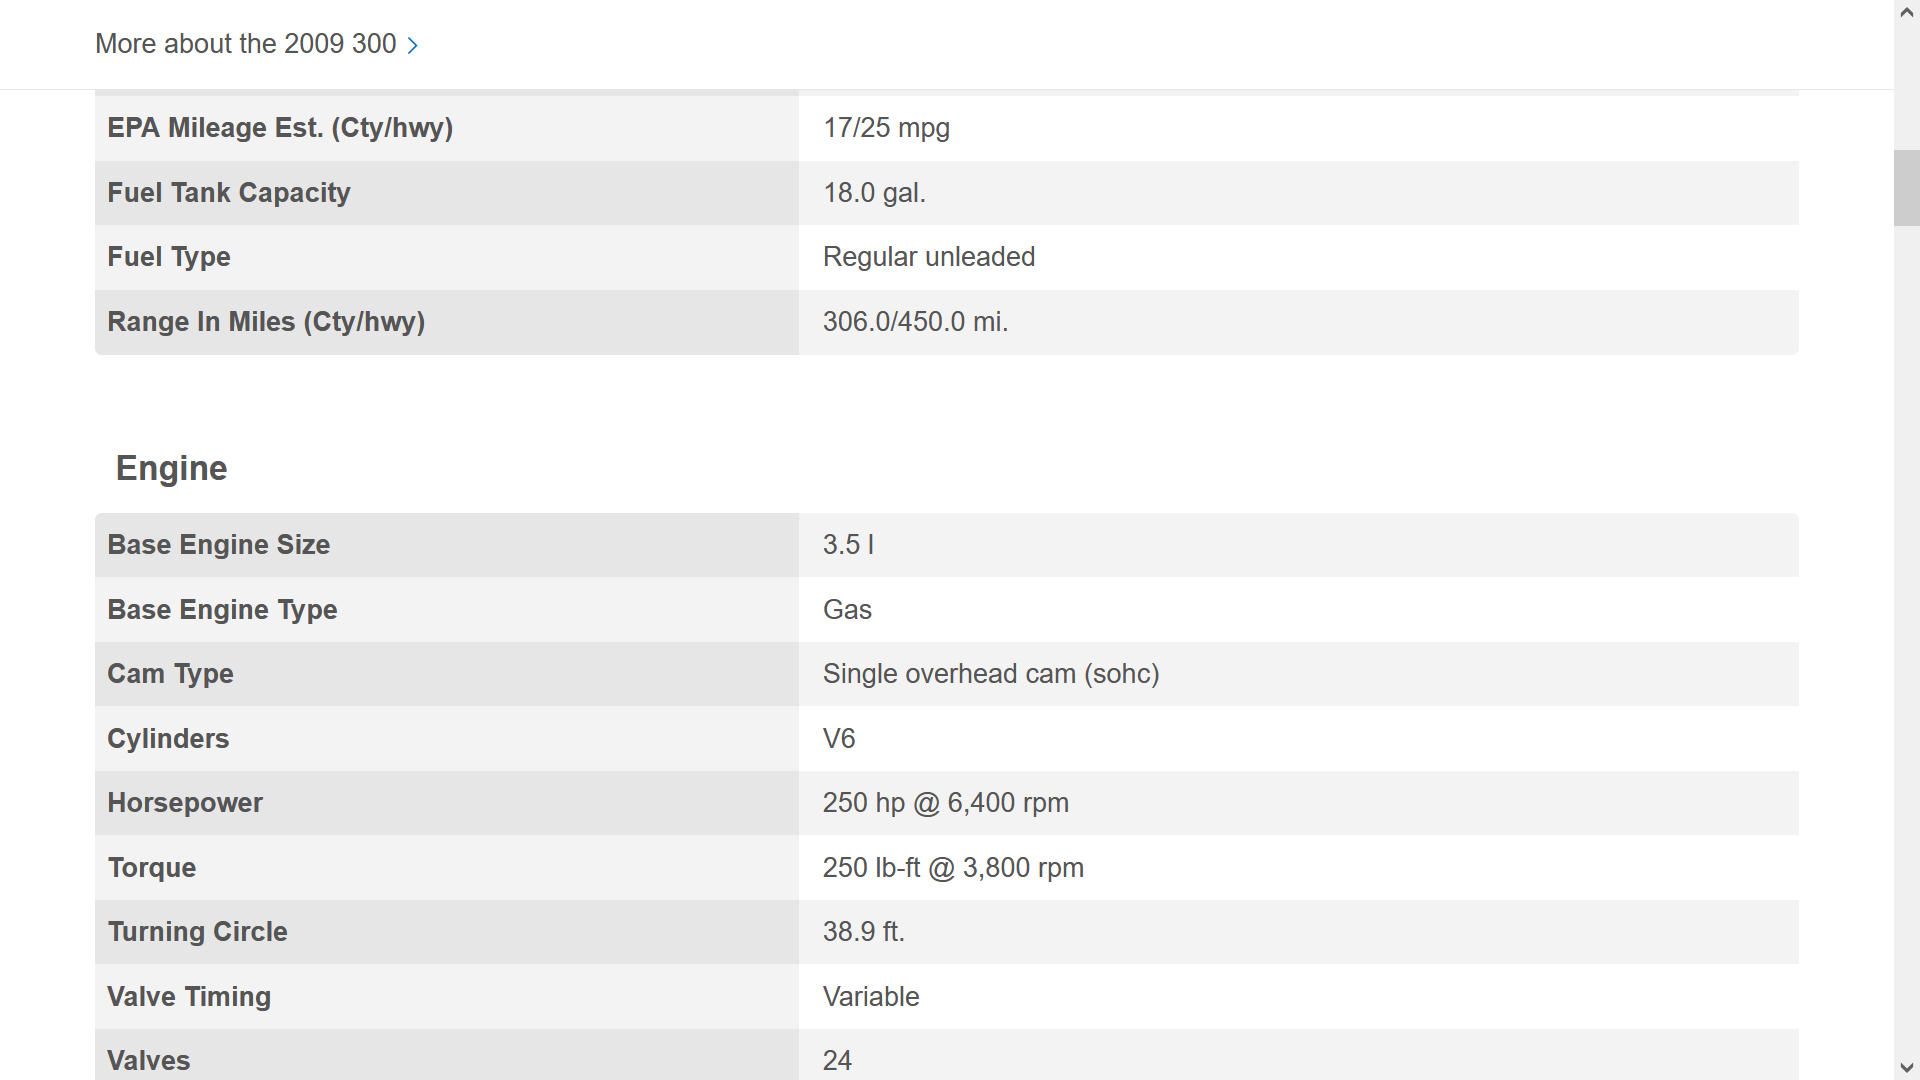This screenshot has height=1080, width=1920.
Task: Click the Fuel Tank Capacity label
Action: (229, 193)
